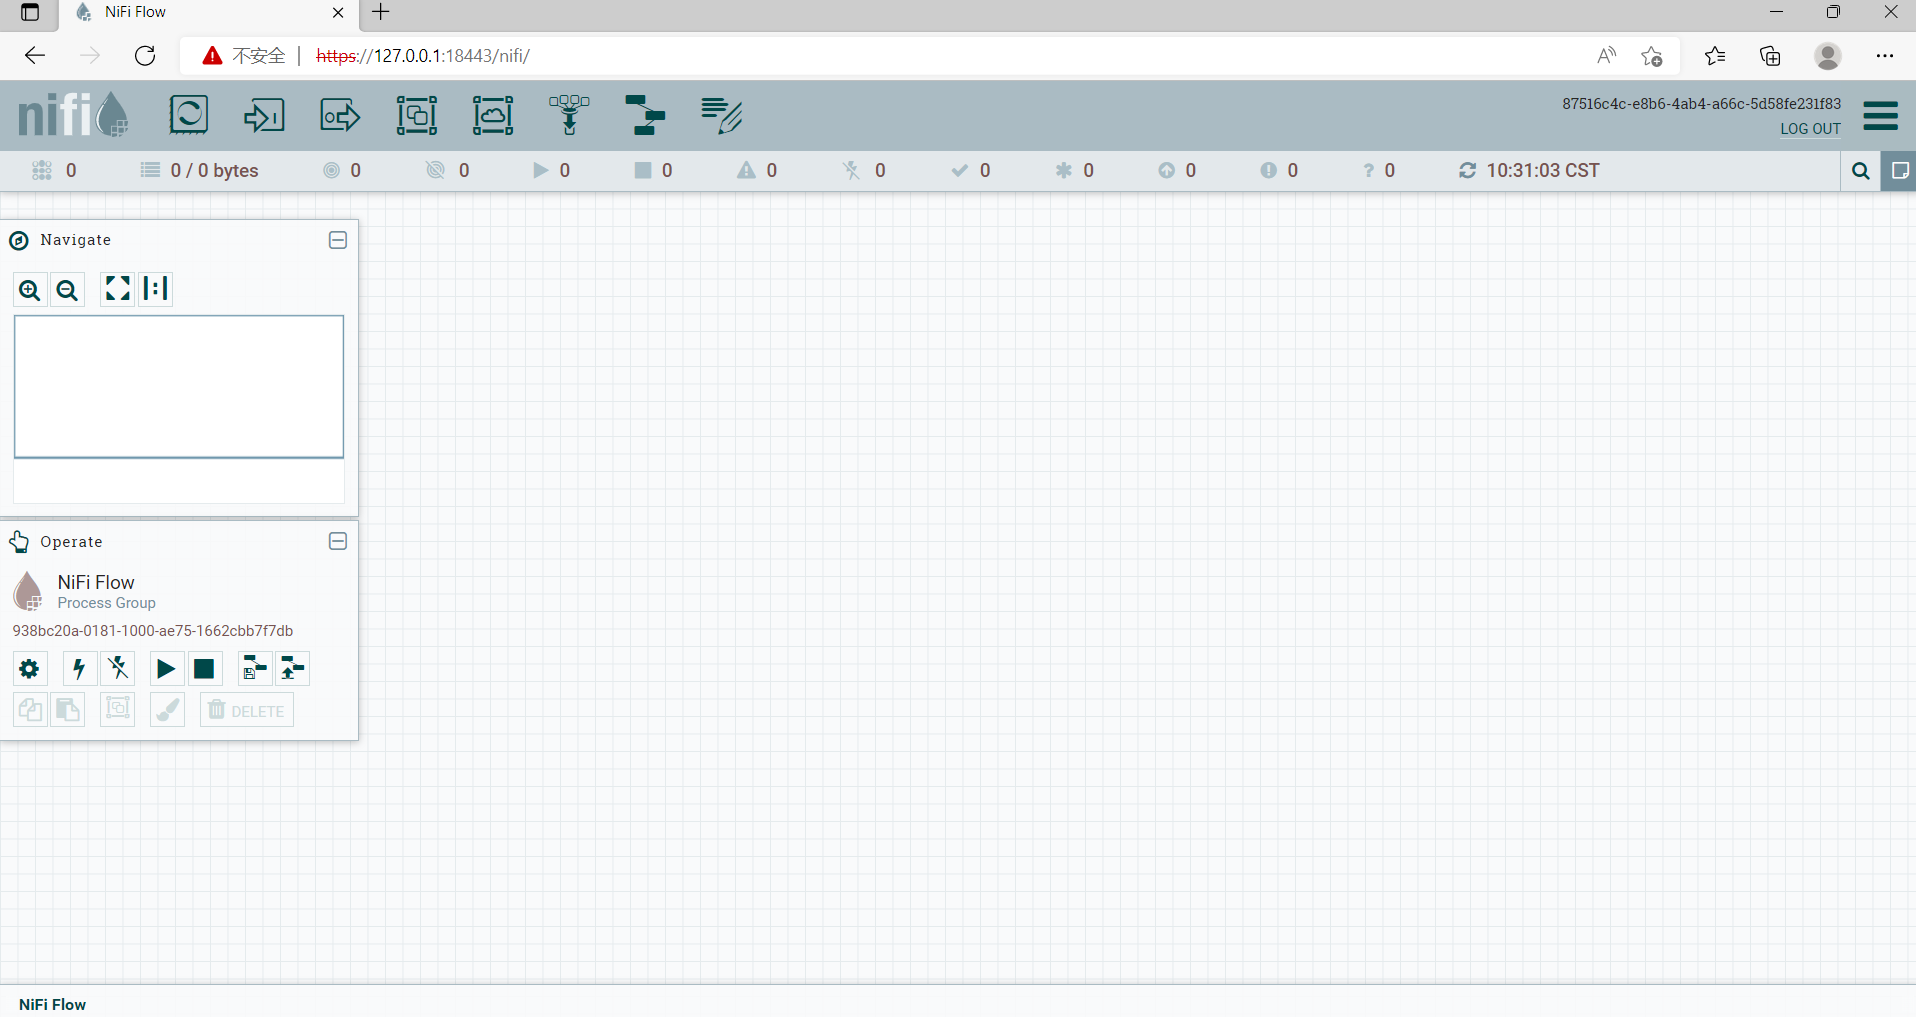Click the process group ID text
The width and height of the screenshot is (1916, 1017).
(x=153, y=631)
